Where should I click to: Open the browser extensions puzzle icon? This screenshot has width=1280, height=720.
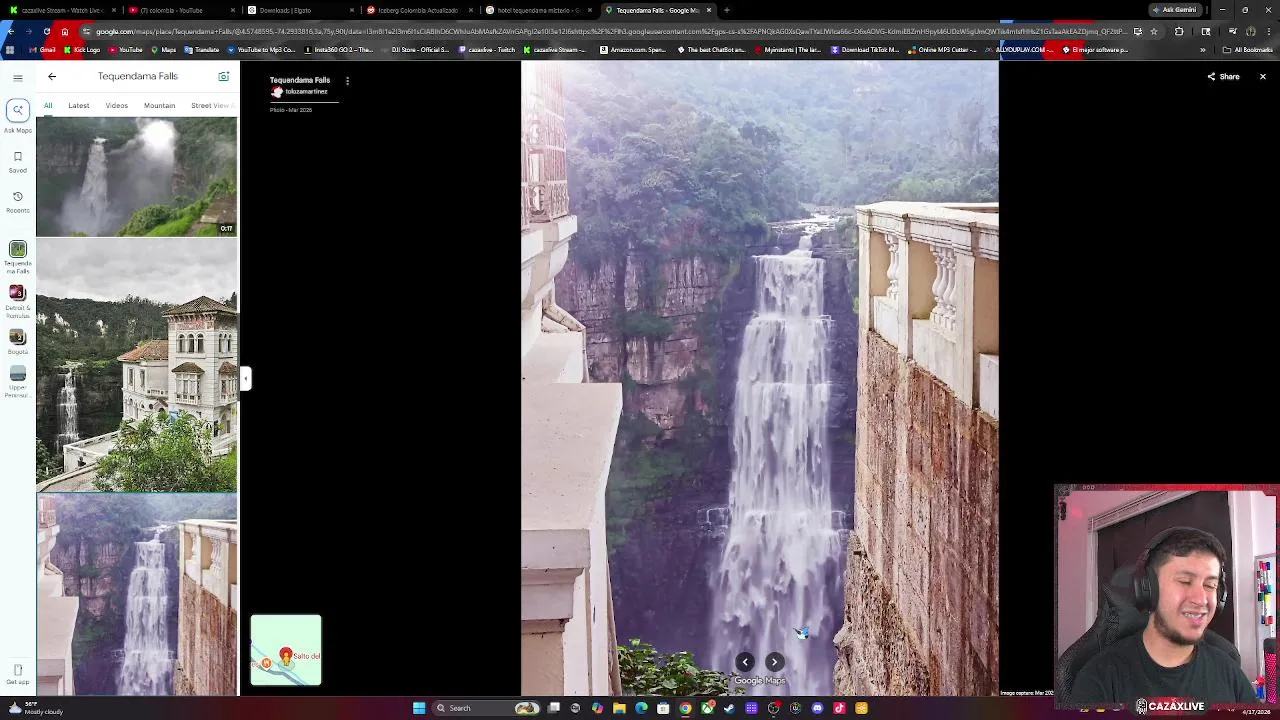(x=1179, y=31)
